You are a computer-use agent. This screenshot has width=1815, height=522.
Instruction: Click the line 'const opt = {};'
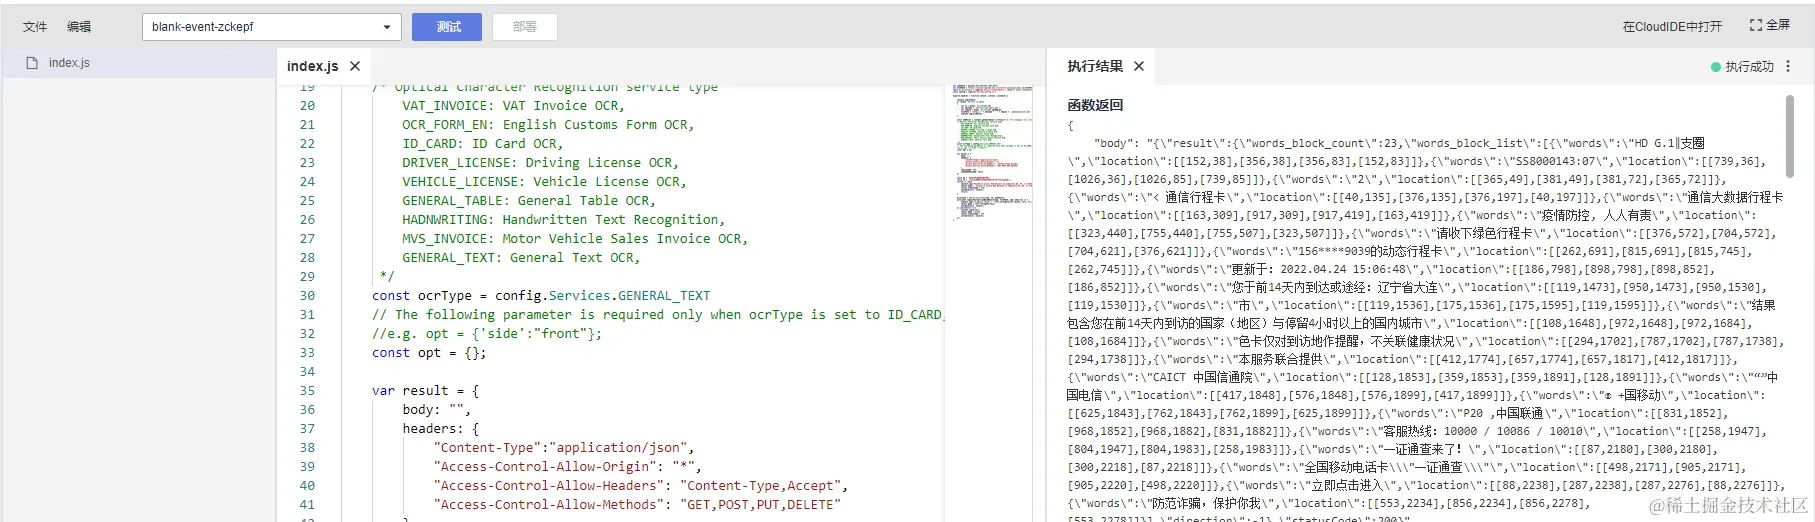point(429,353)
